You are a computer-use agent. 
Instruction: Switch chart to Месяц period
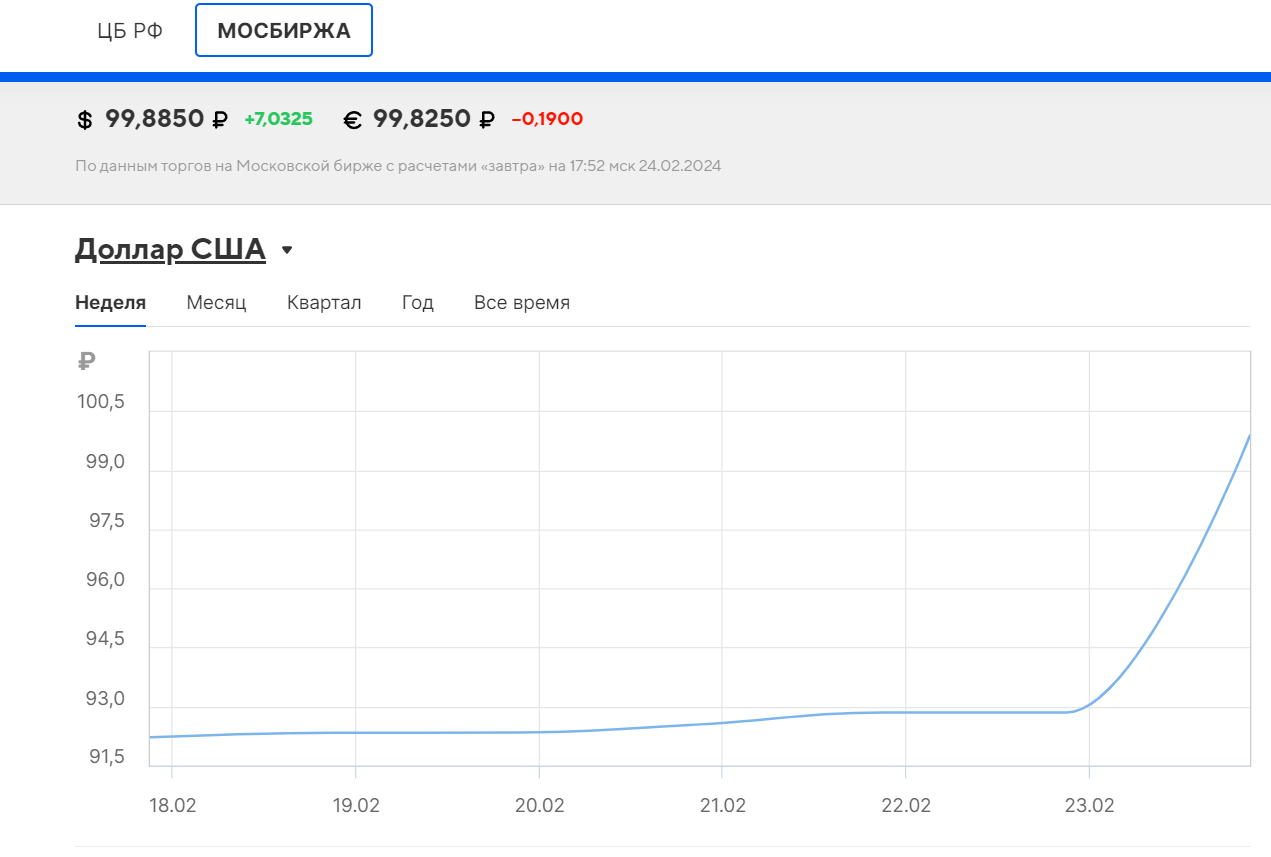coord(216,303)
